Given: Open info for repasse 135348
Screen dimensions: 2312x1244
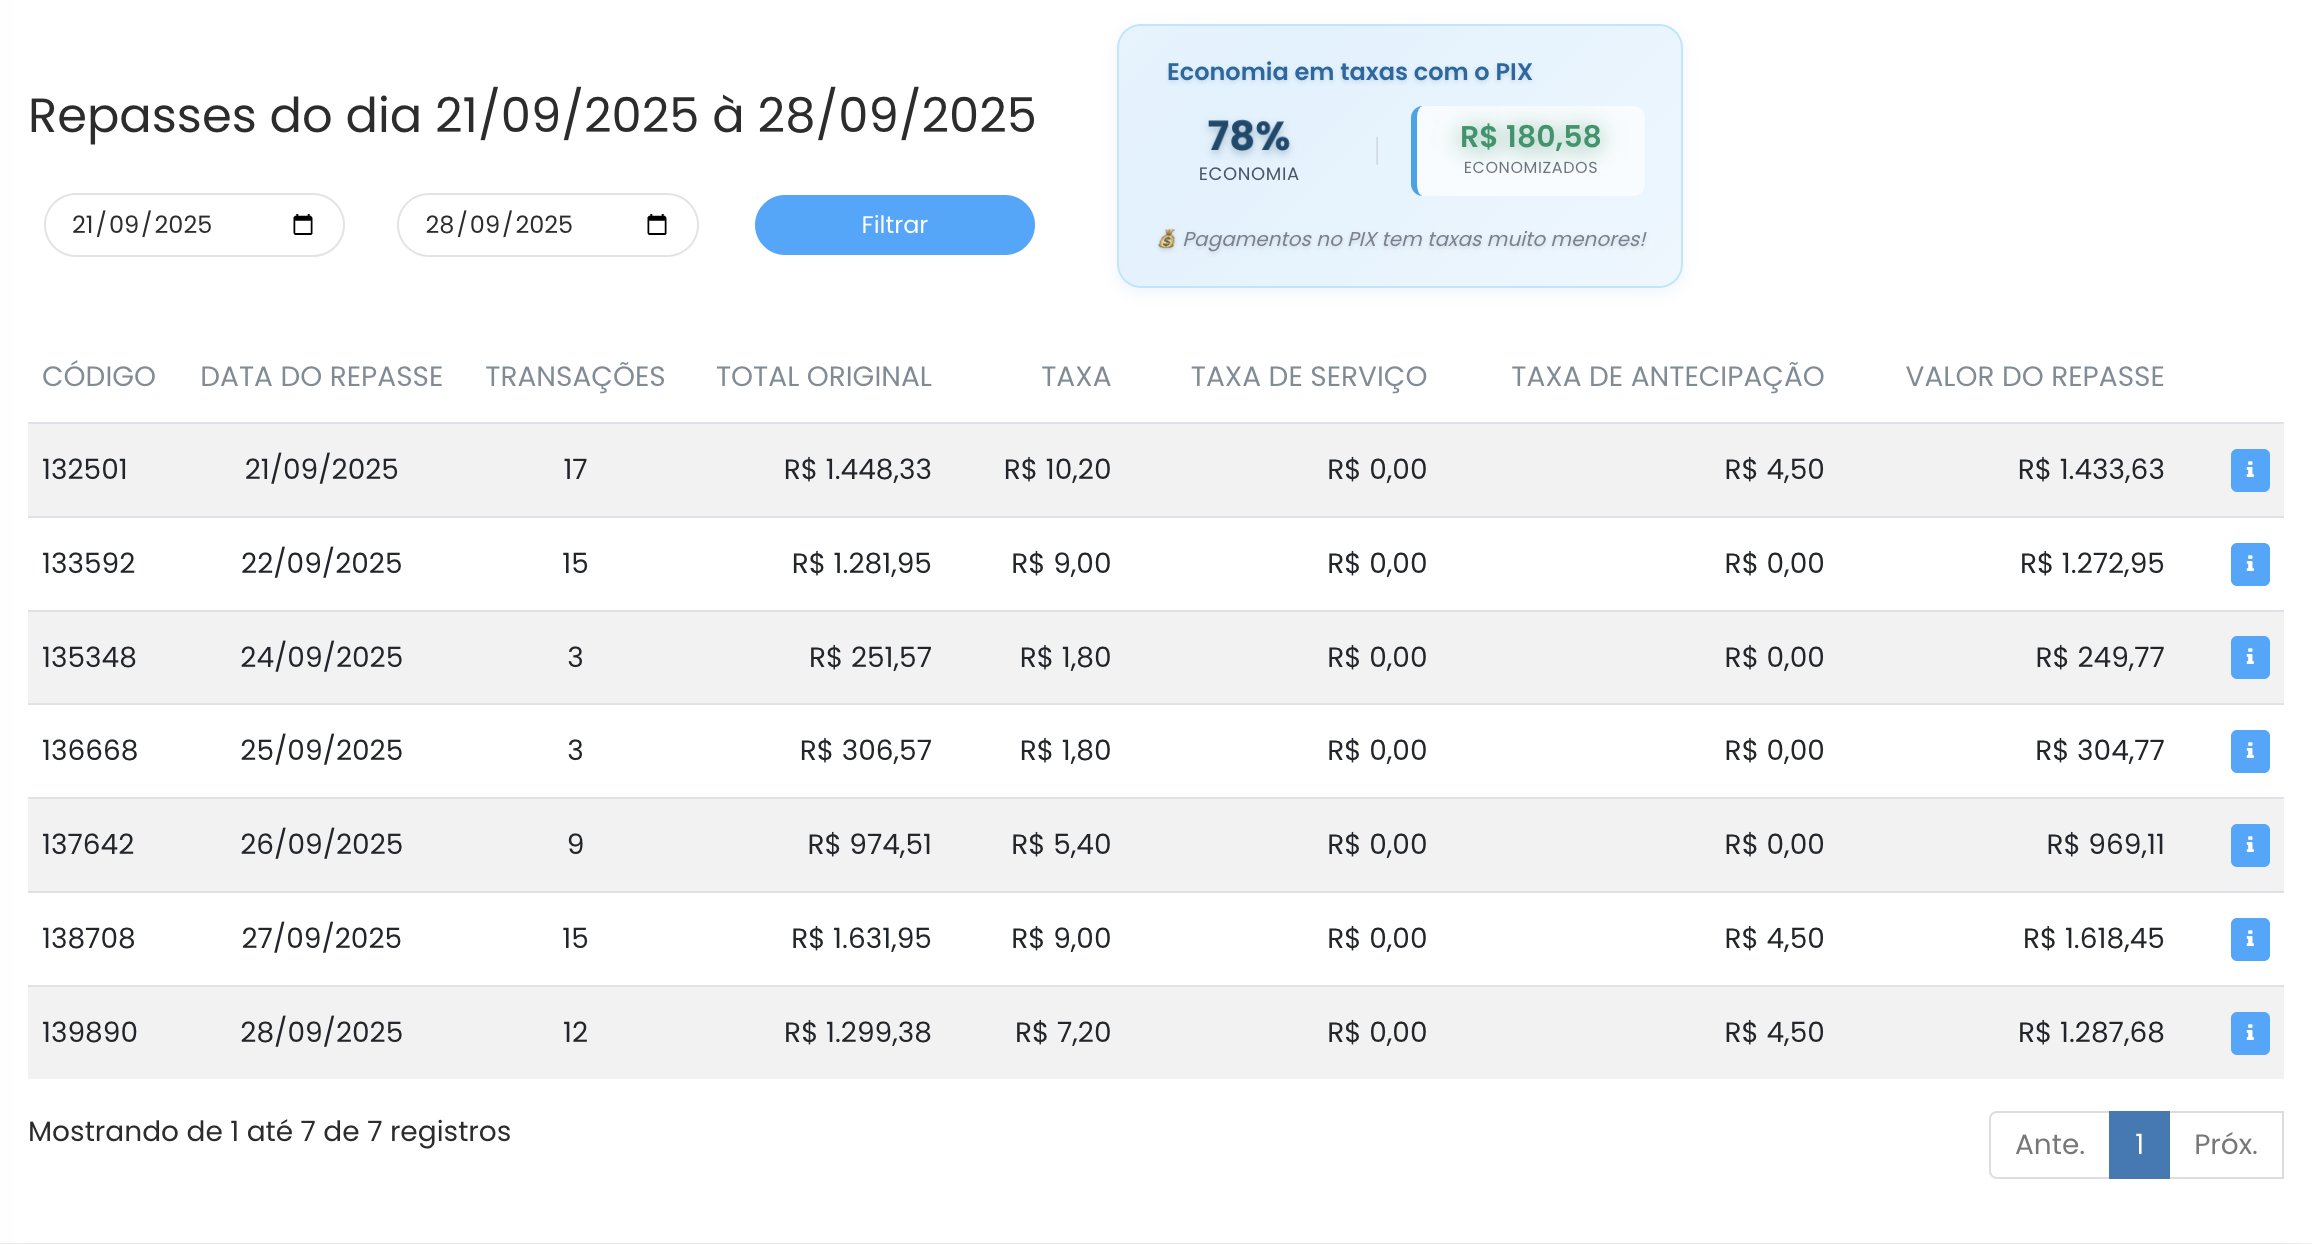Looking at the screenshot, I should tap(2249, 657).
